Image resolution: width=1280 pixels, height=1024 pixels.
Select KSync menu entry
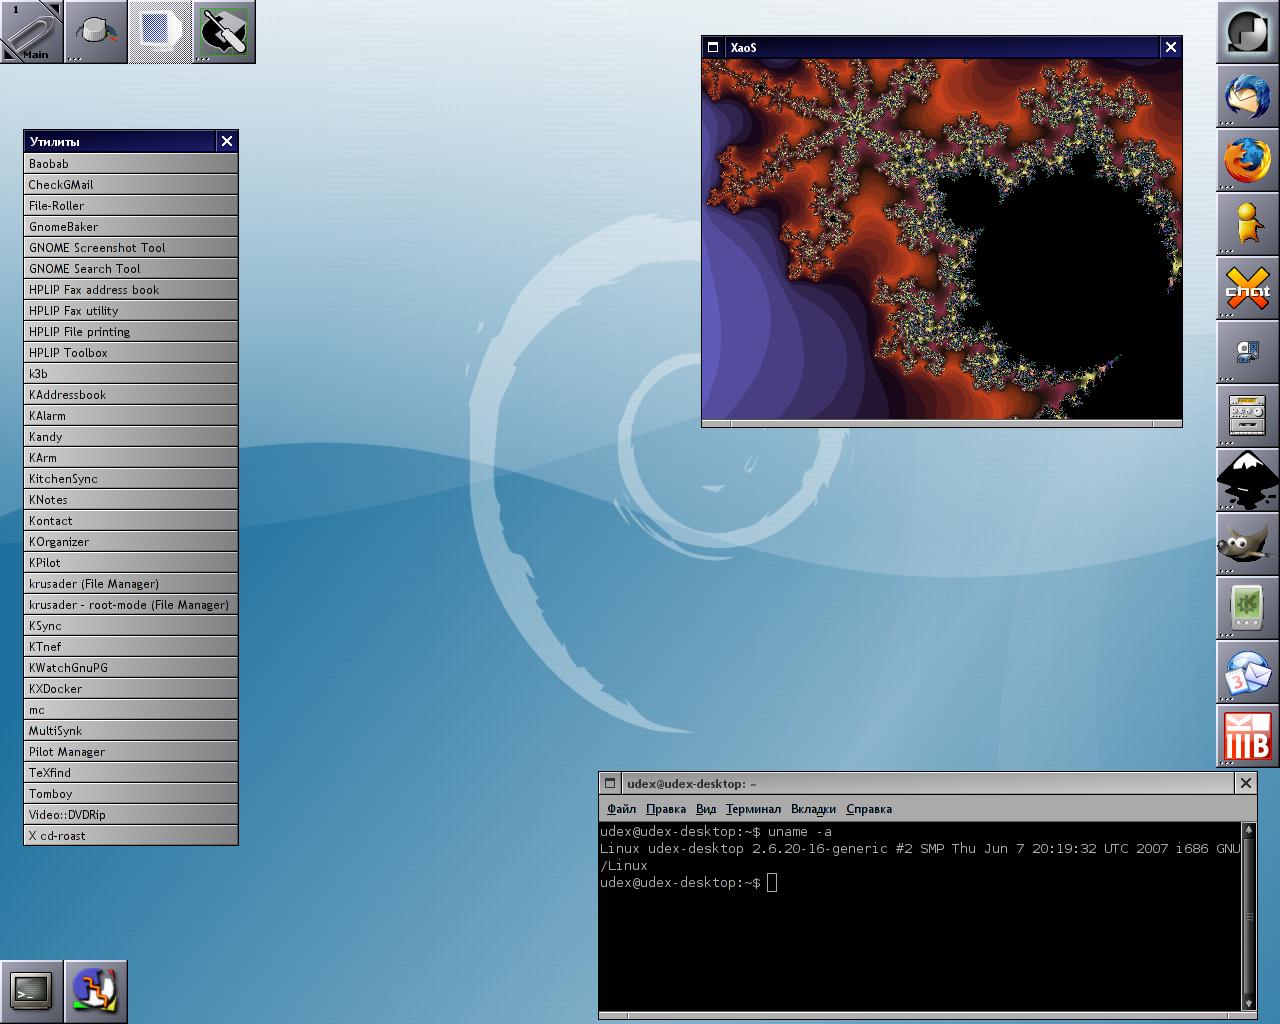click(131, 625)
